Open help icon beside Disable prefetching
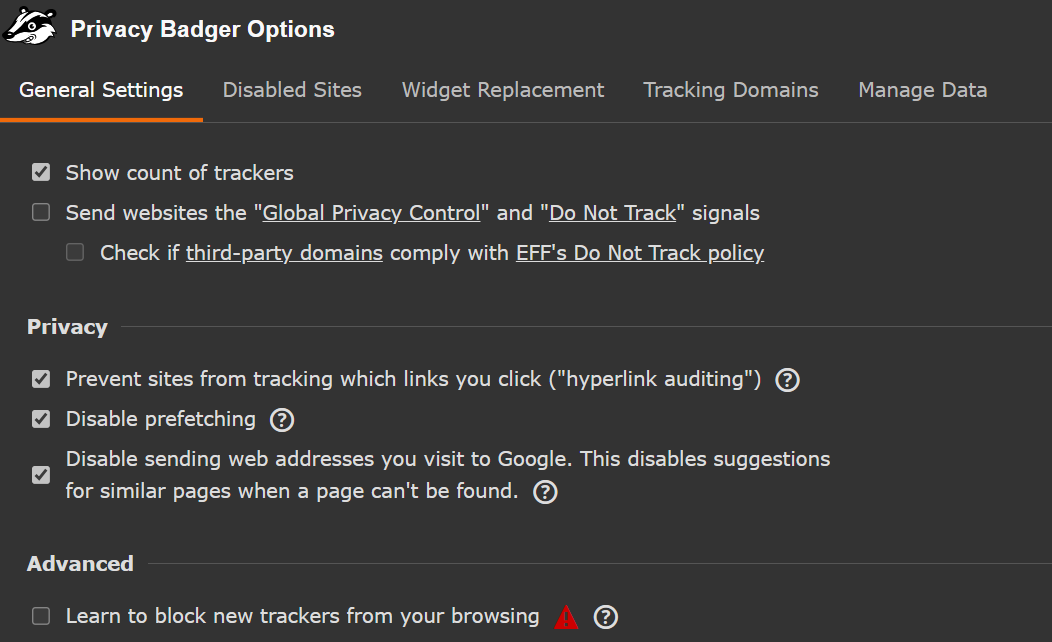The height and width of the screenshot is (642, 1052). click(282, 420)
